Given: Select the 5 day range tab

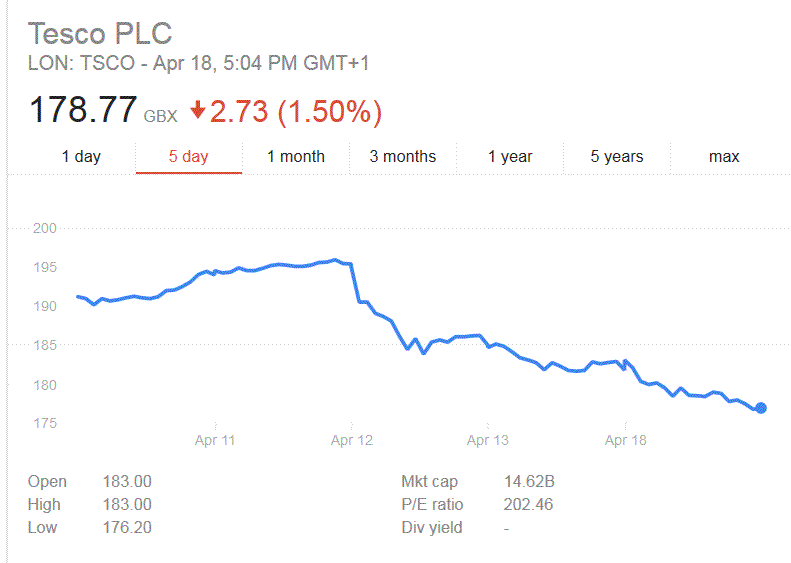Looking at the screenshot, I should [x=188, y=156].
